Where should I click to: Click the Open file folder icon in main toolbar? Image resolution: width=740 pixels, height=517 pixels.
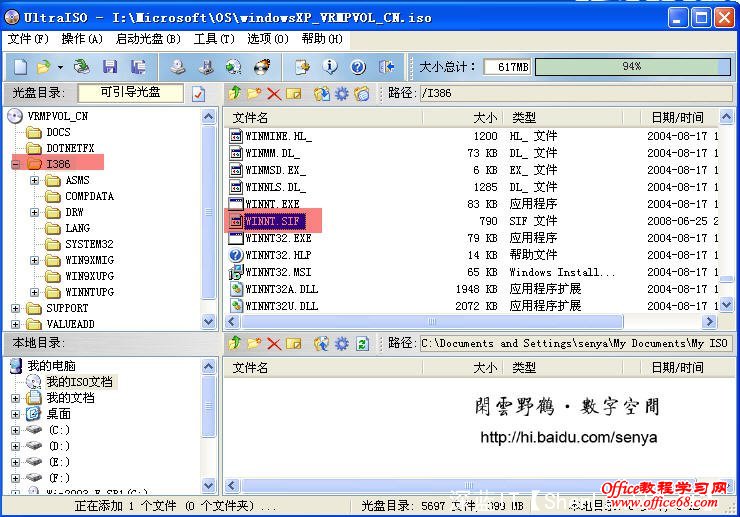tap(43, 68)
